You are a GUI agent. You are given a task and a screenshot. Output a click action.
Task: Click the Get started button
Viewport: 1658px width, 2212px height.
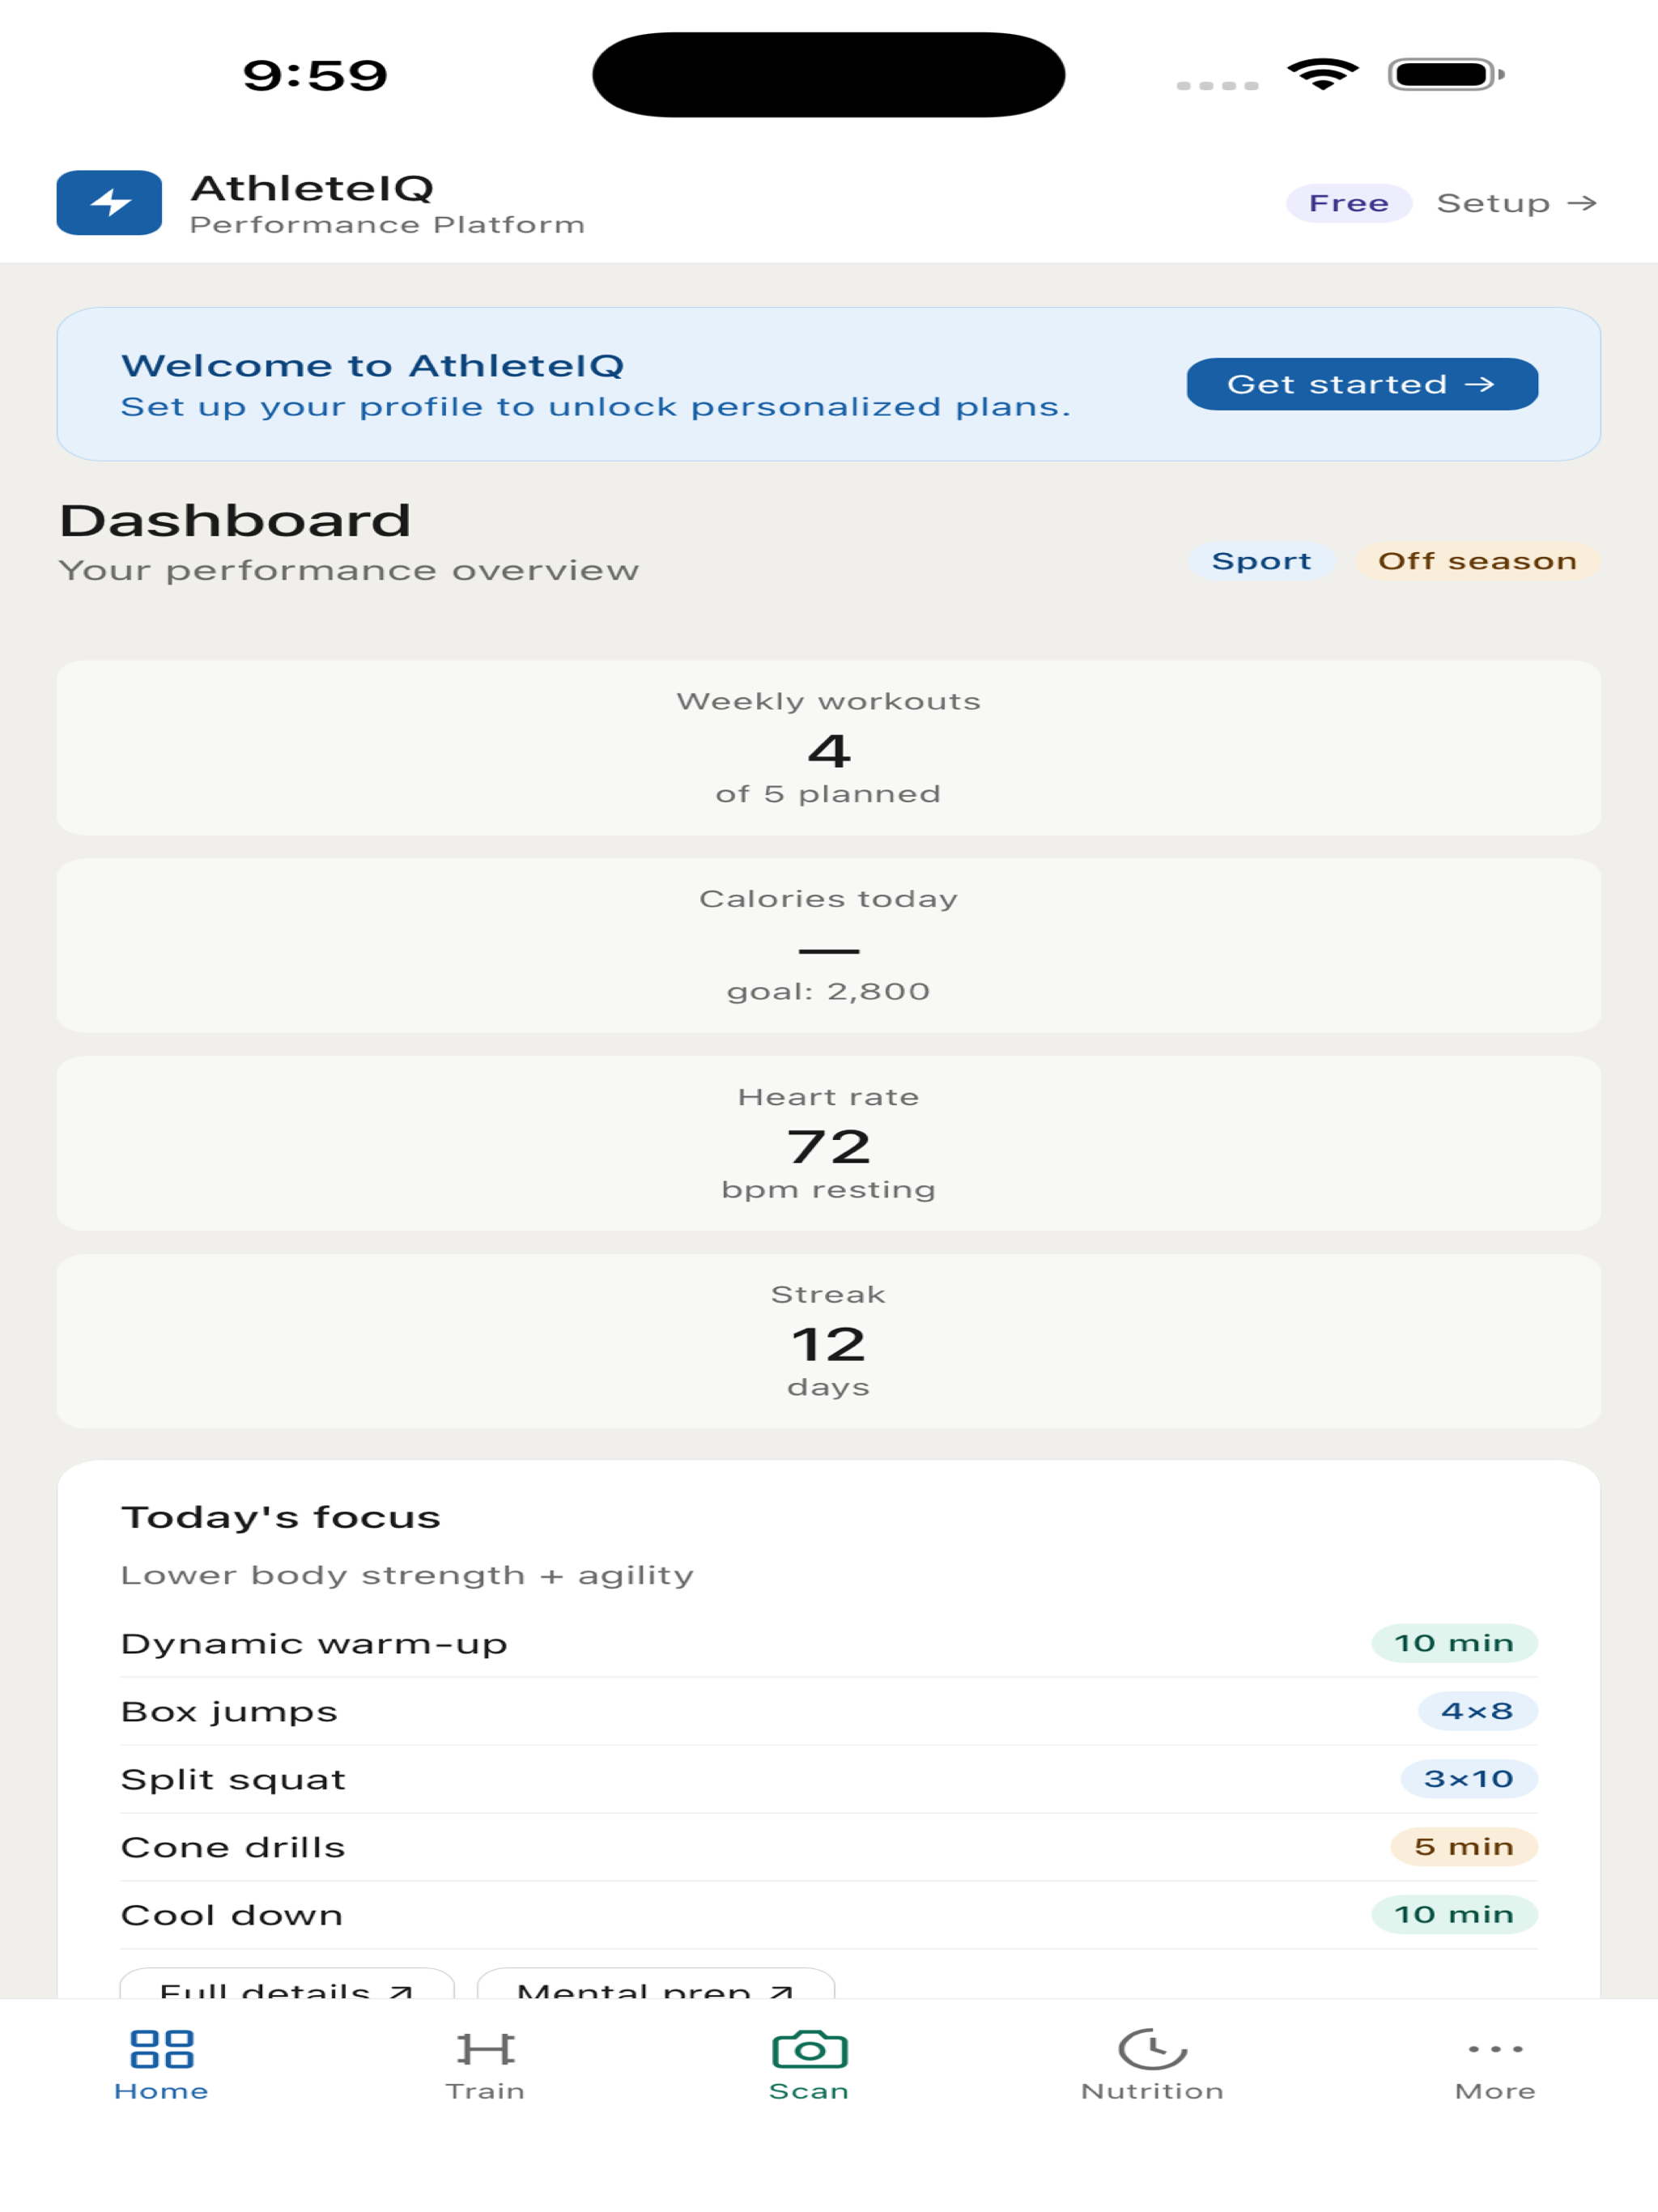(x=1362, y=384)
